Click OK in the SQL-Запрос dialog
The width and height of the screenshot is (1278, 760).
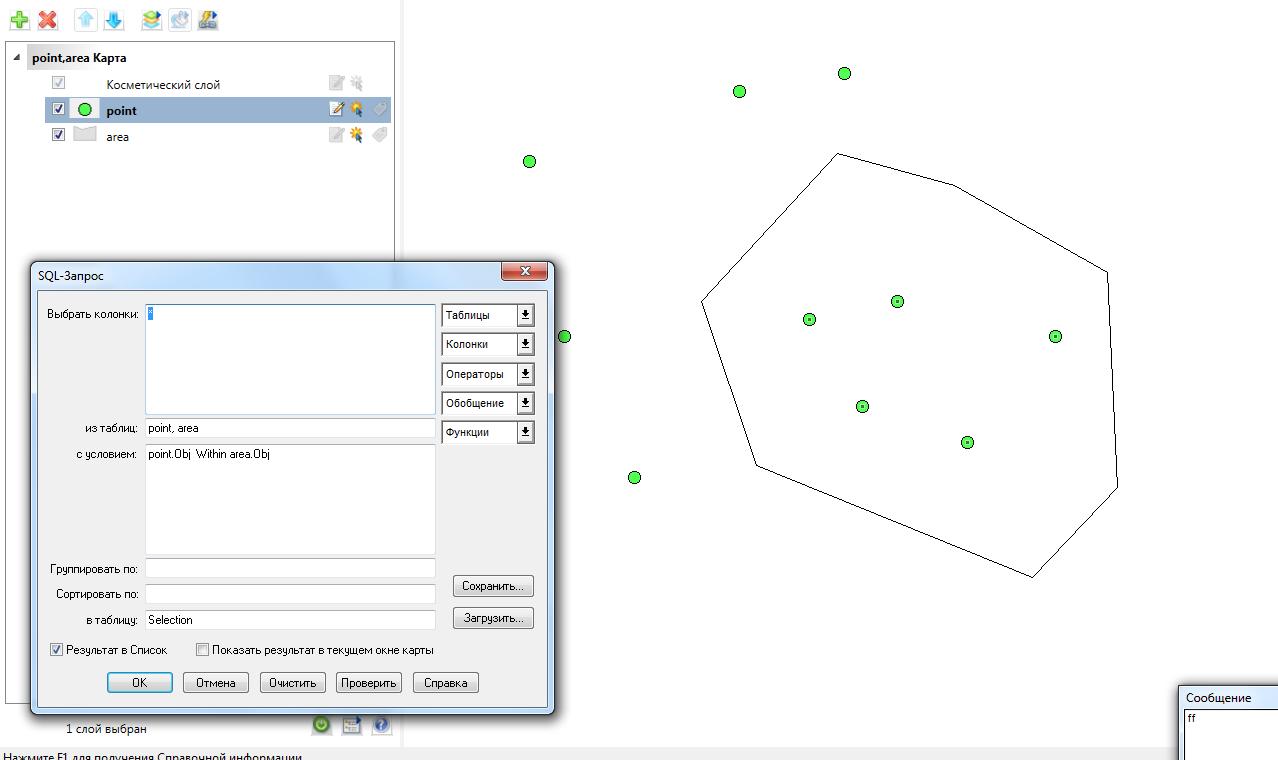coord(140,683)
